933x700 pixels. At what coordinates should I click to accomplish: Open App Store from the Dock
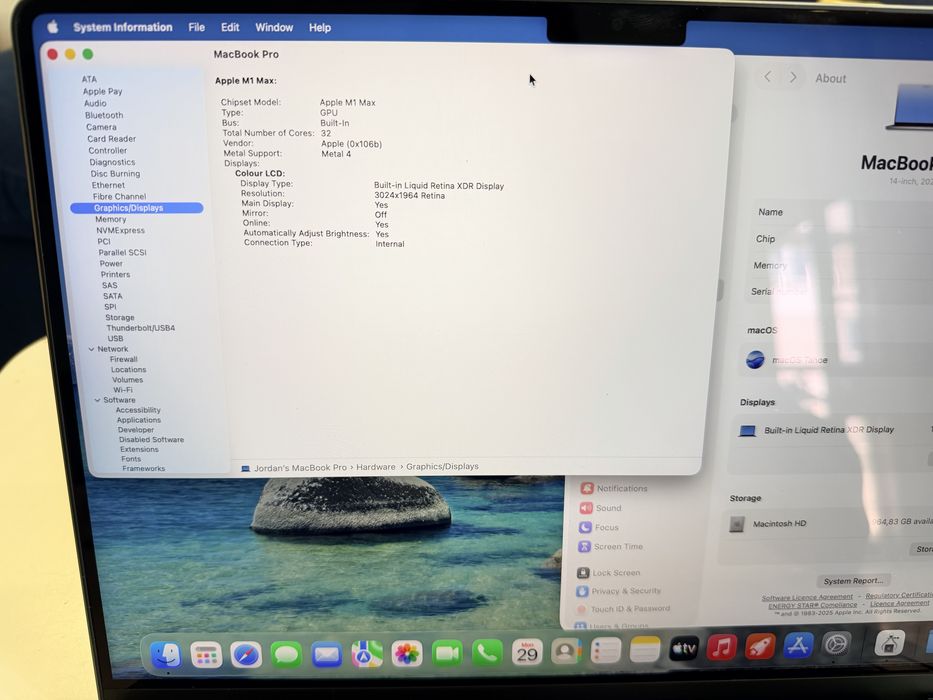coord(797,645)
